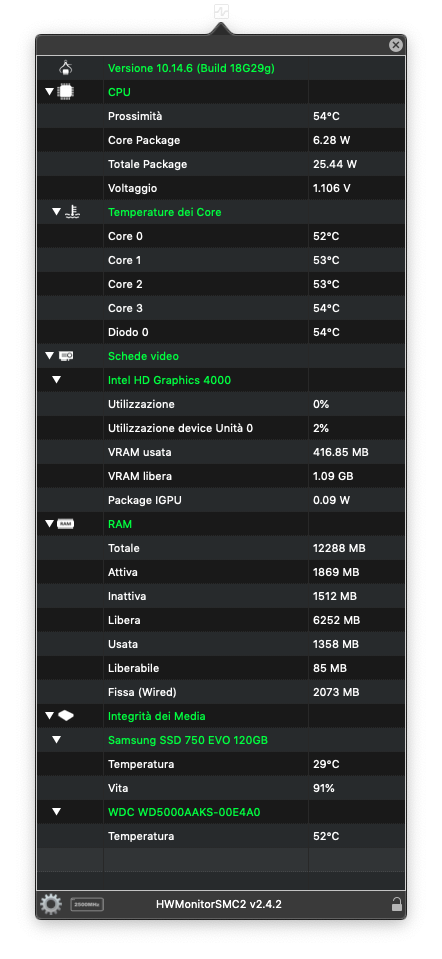
Task: Select the Usata row
Action: click(221, 644)
